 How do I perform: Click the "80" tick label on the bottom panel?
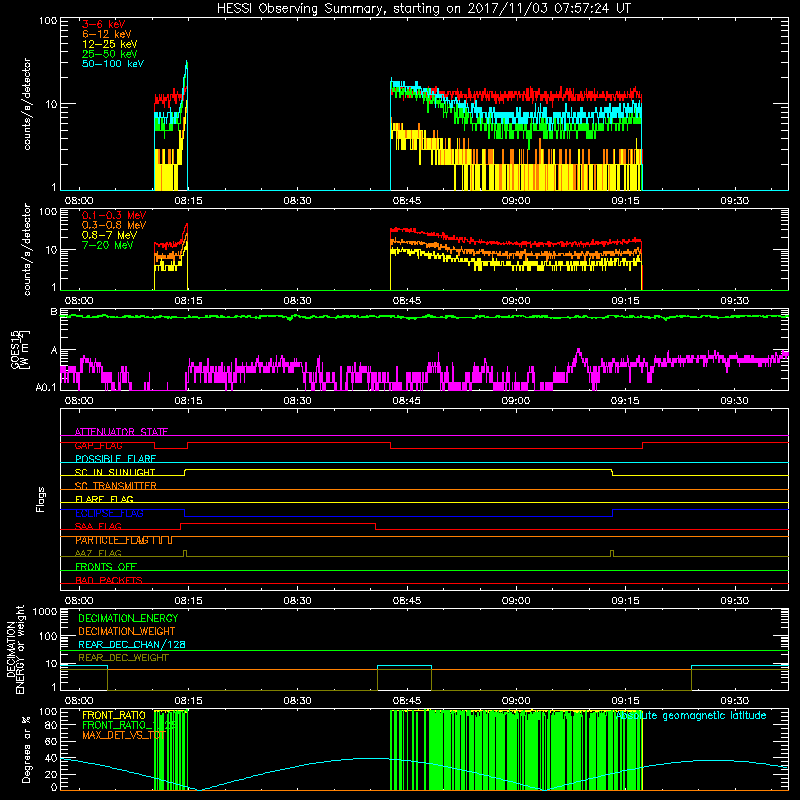(51, 725)
